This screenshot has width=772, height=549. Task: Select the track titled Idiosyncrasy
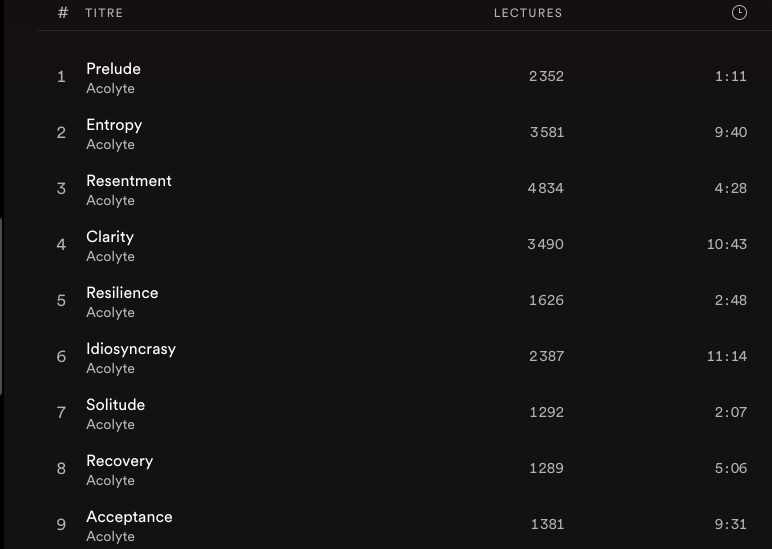(131, 349)
